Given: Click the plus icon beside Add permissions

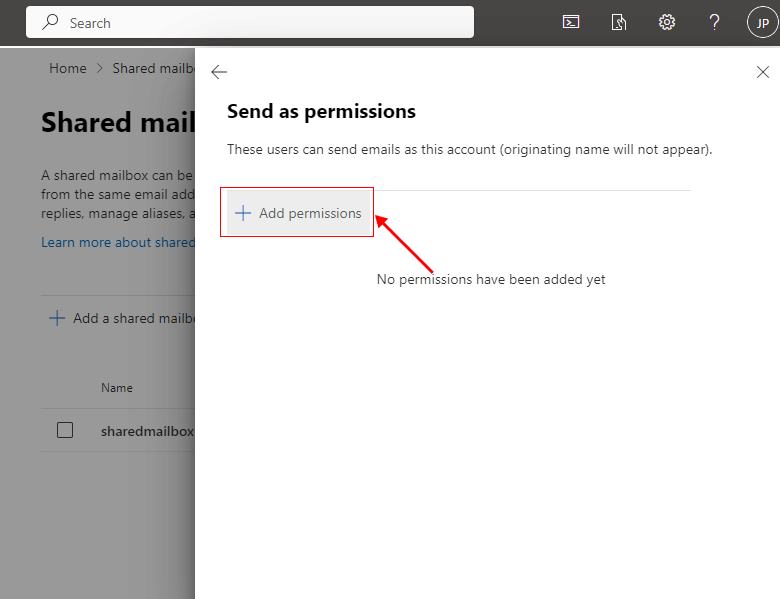Looking at the screenshot, I should (243, 213).
